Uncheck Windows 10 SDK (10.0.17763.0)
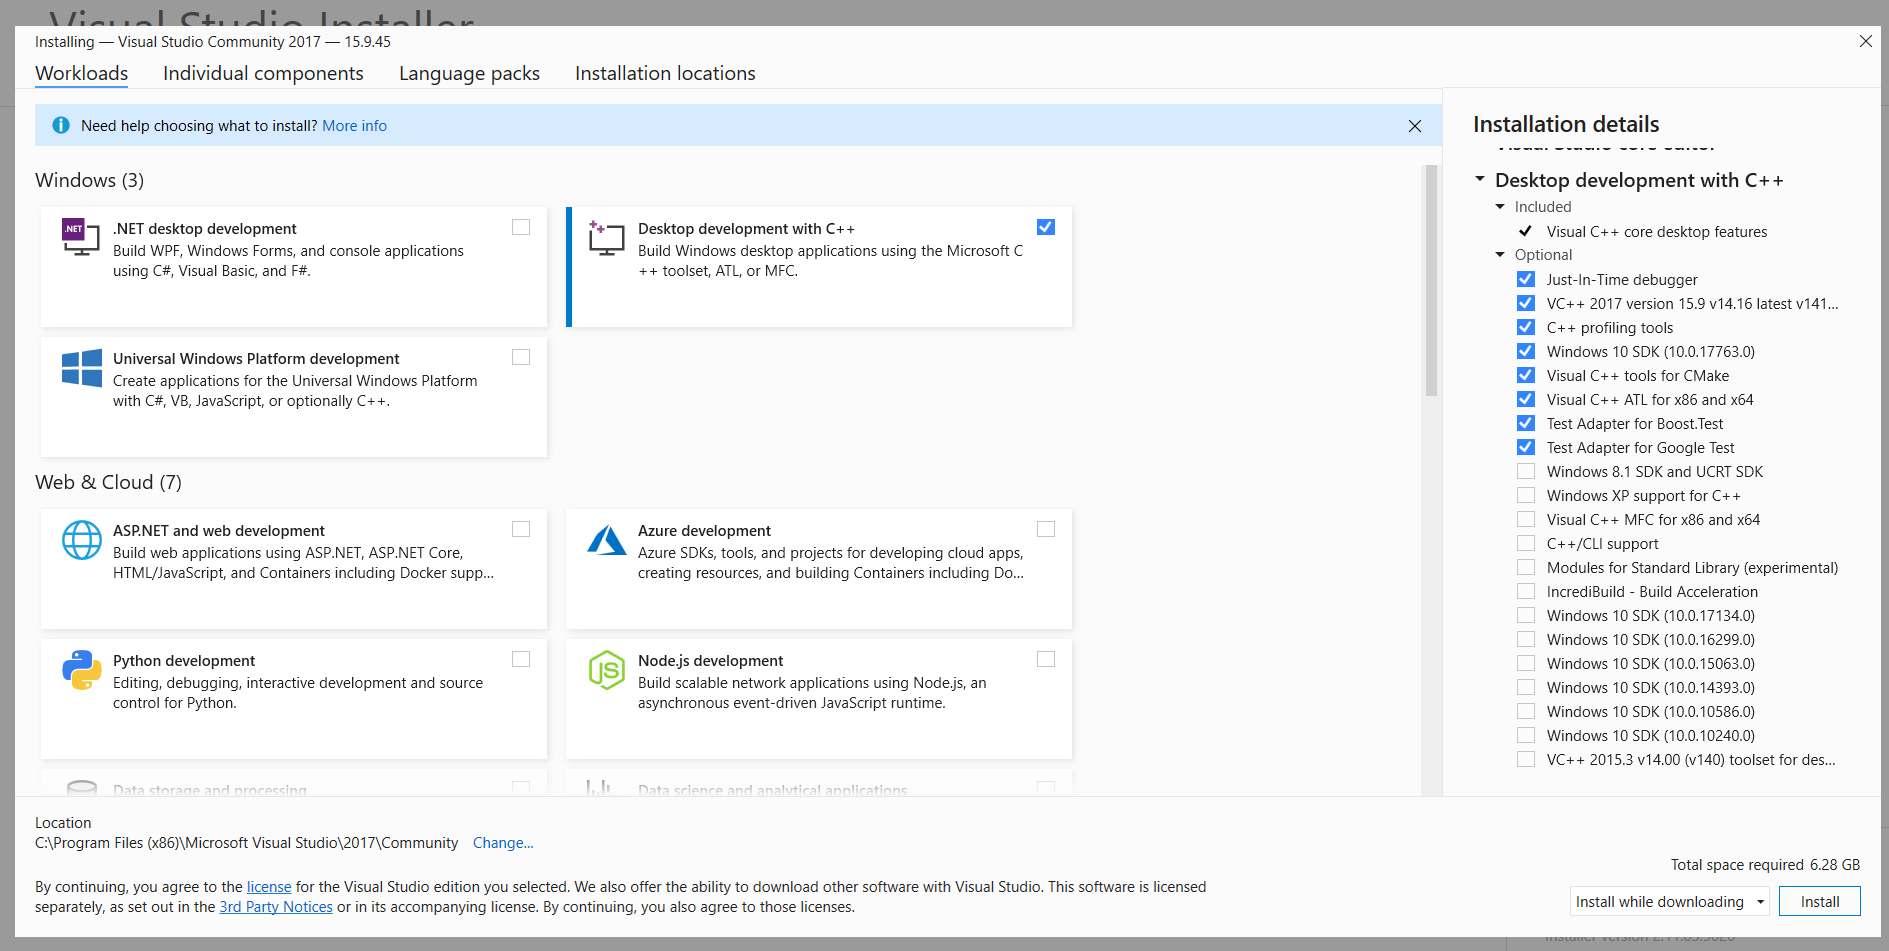The image size is (1889, 951). tap(1526, 351)
